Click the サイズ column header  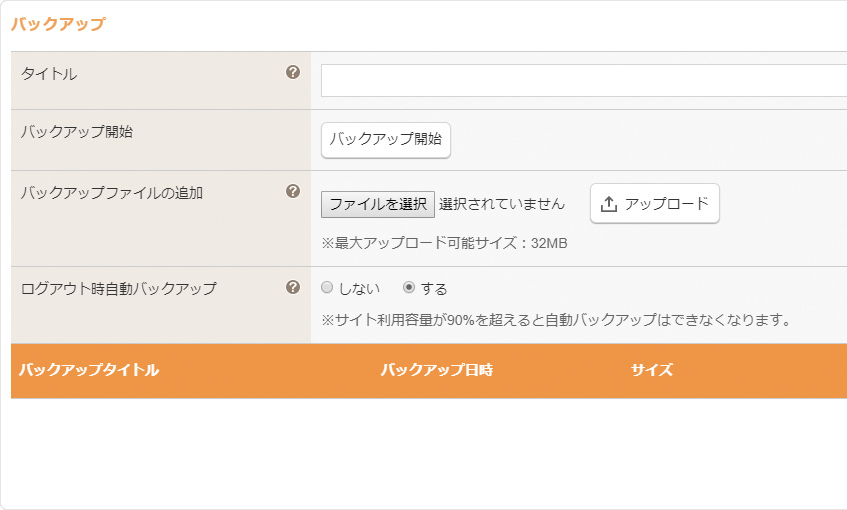tap(651, 370)
